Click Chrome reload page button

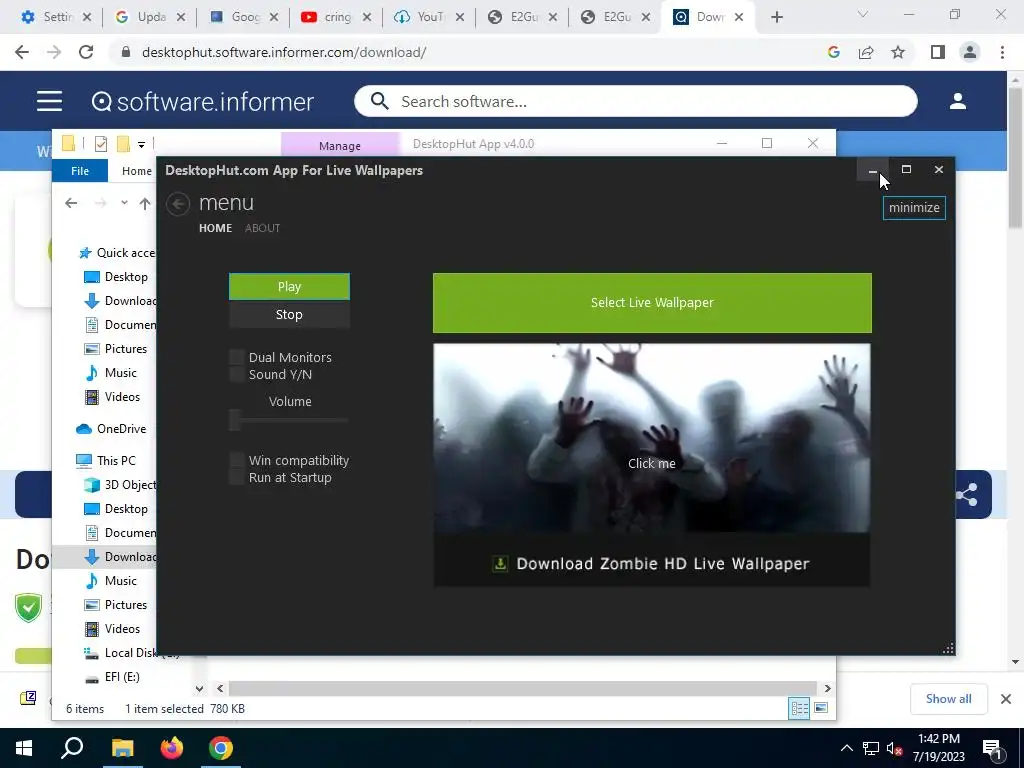click(x=86, y=52)
